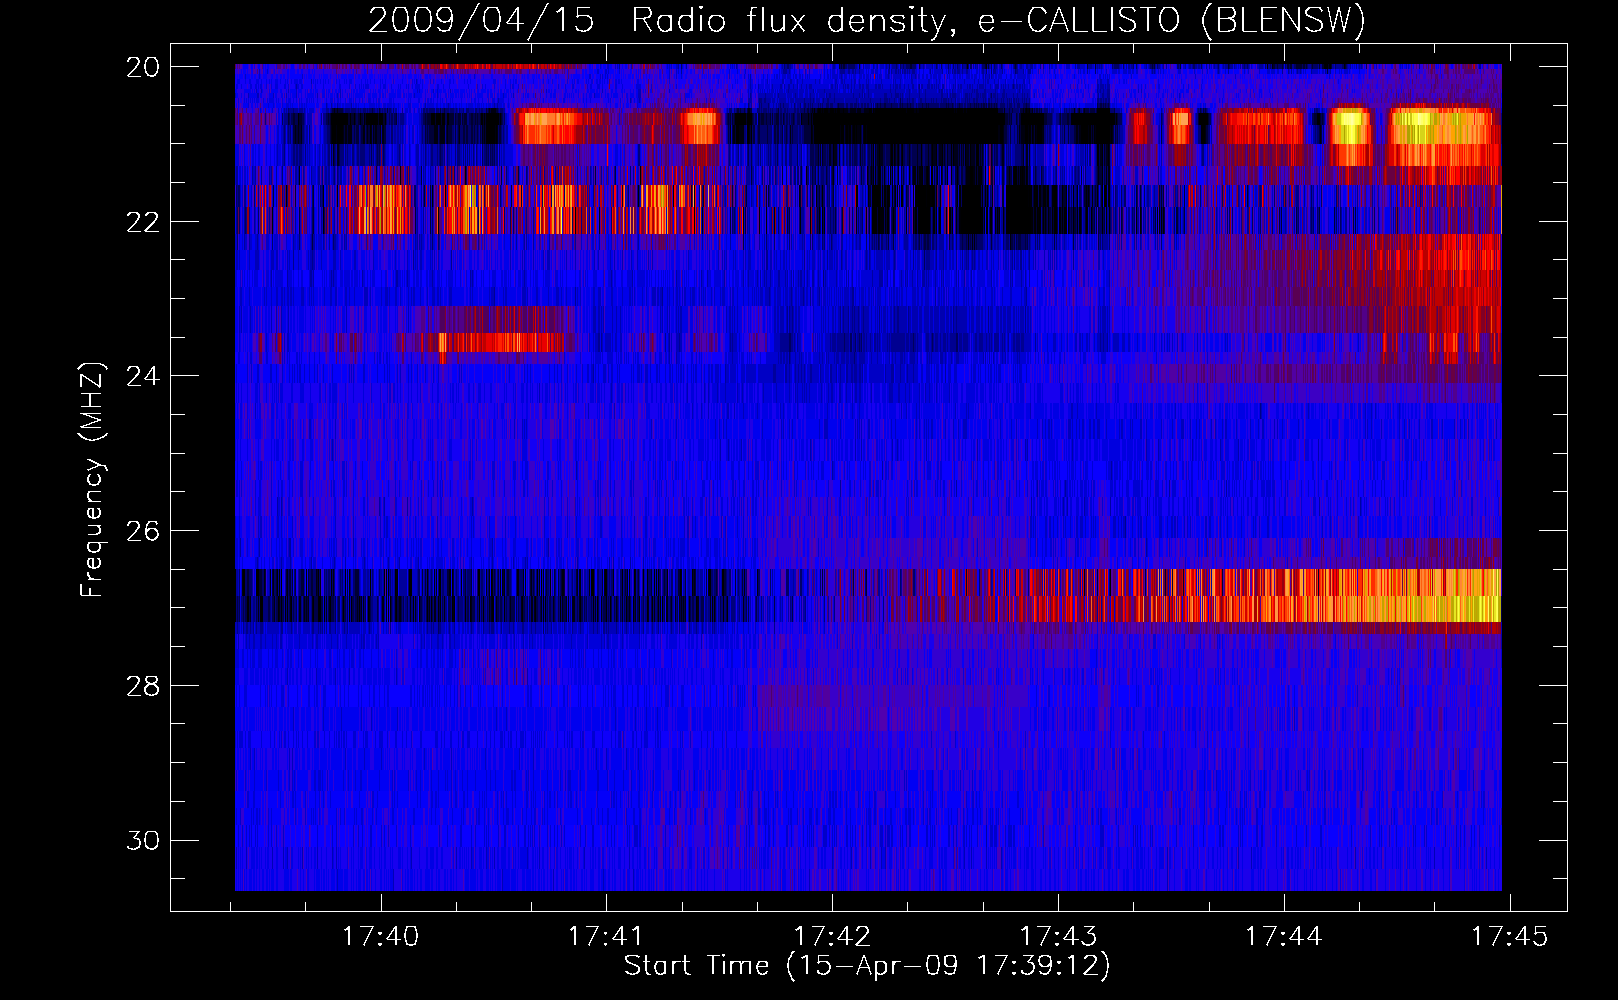Click the 17:41 time tick label

pyautogui.click(x=606, y=936)
